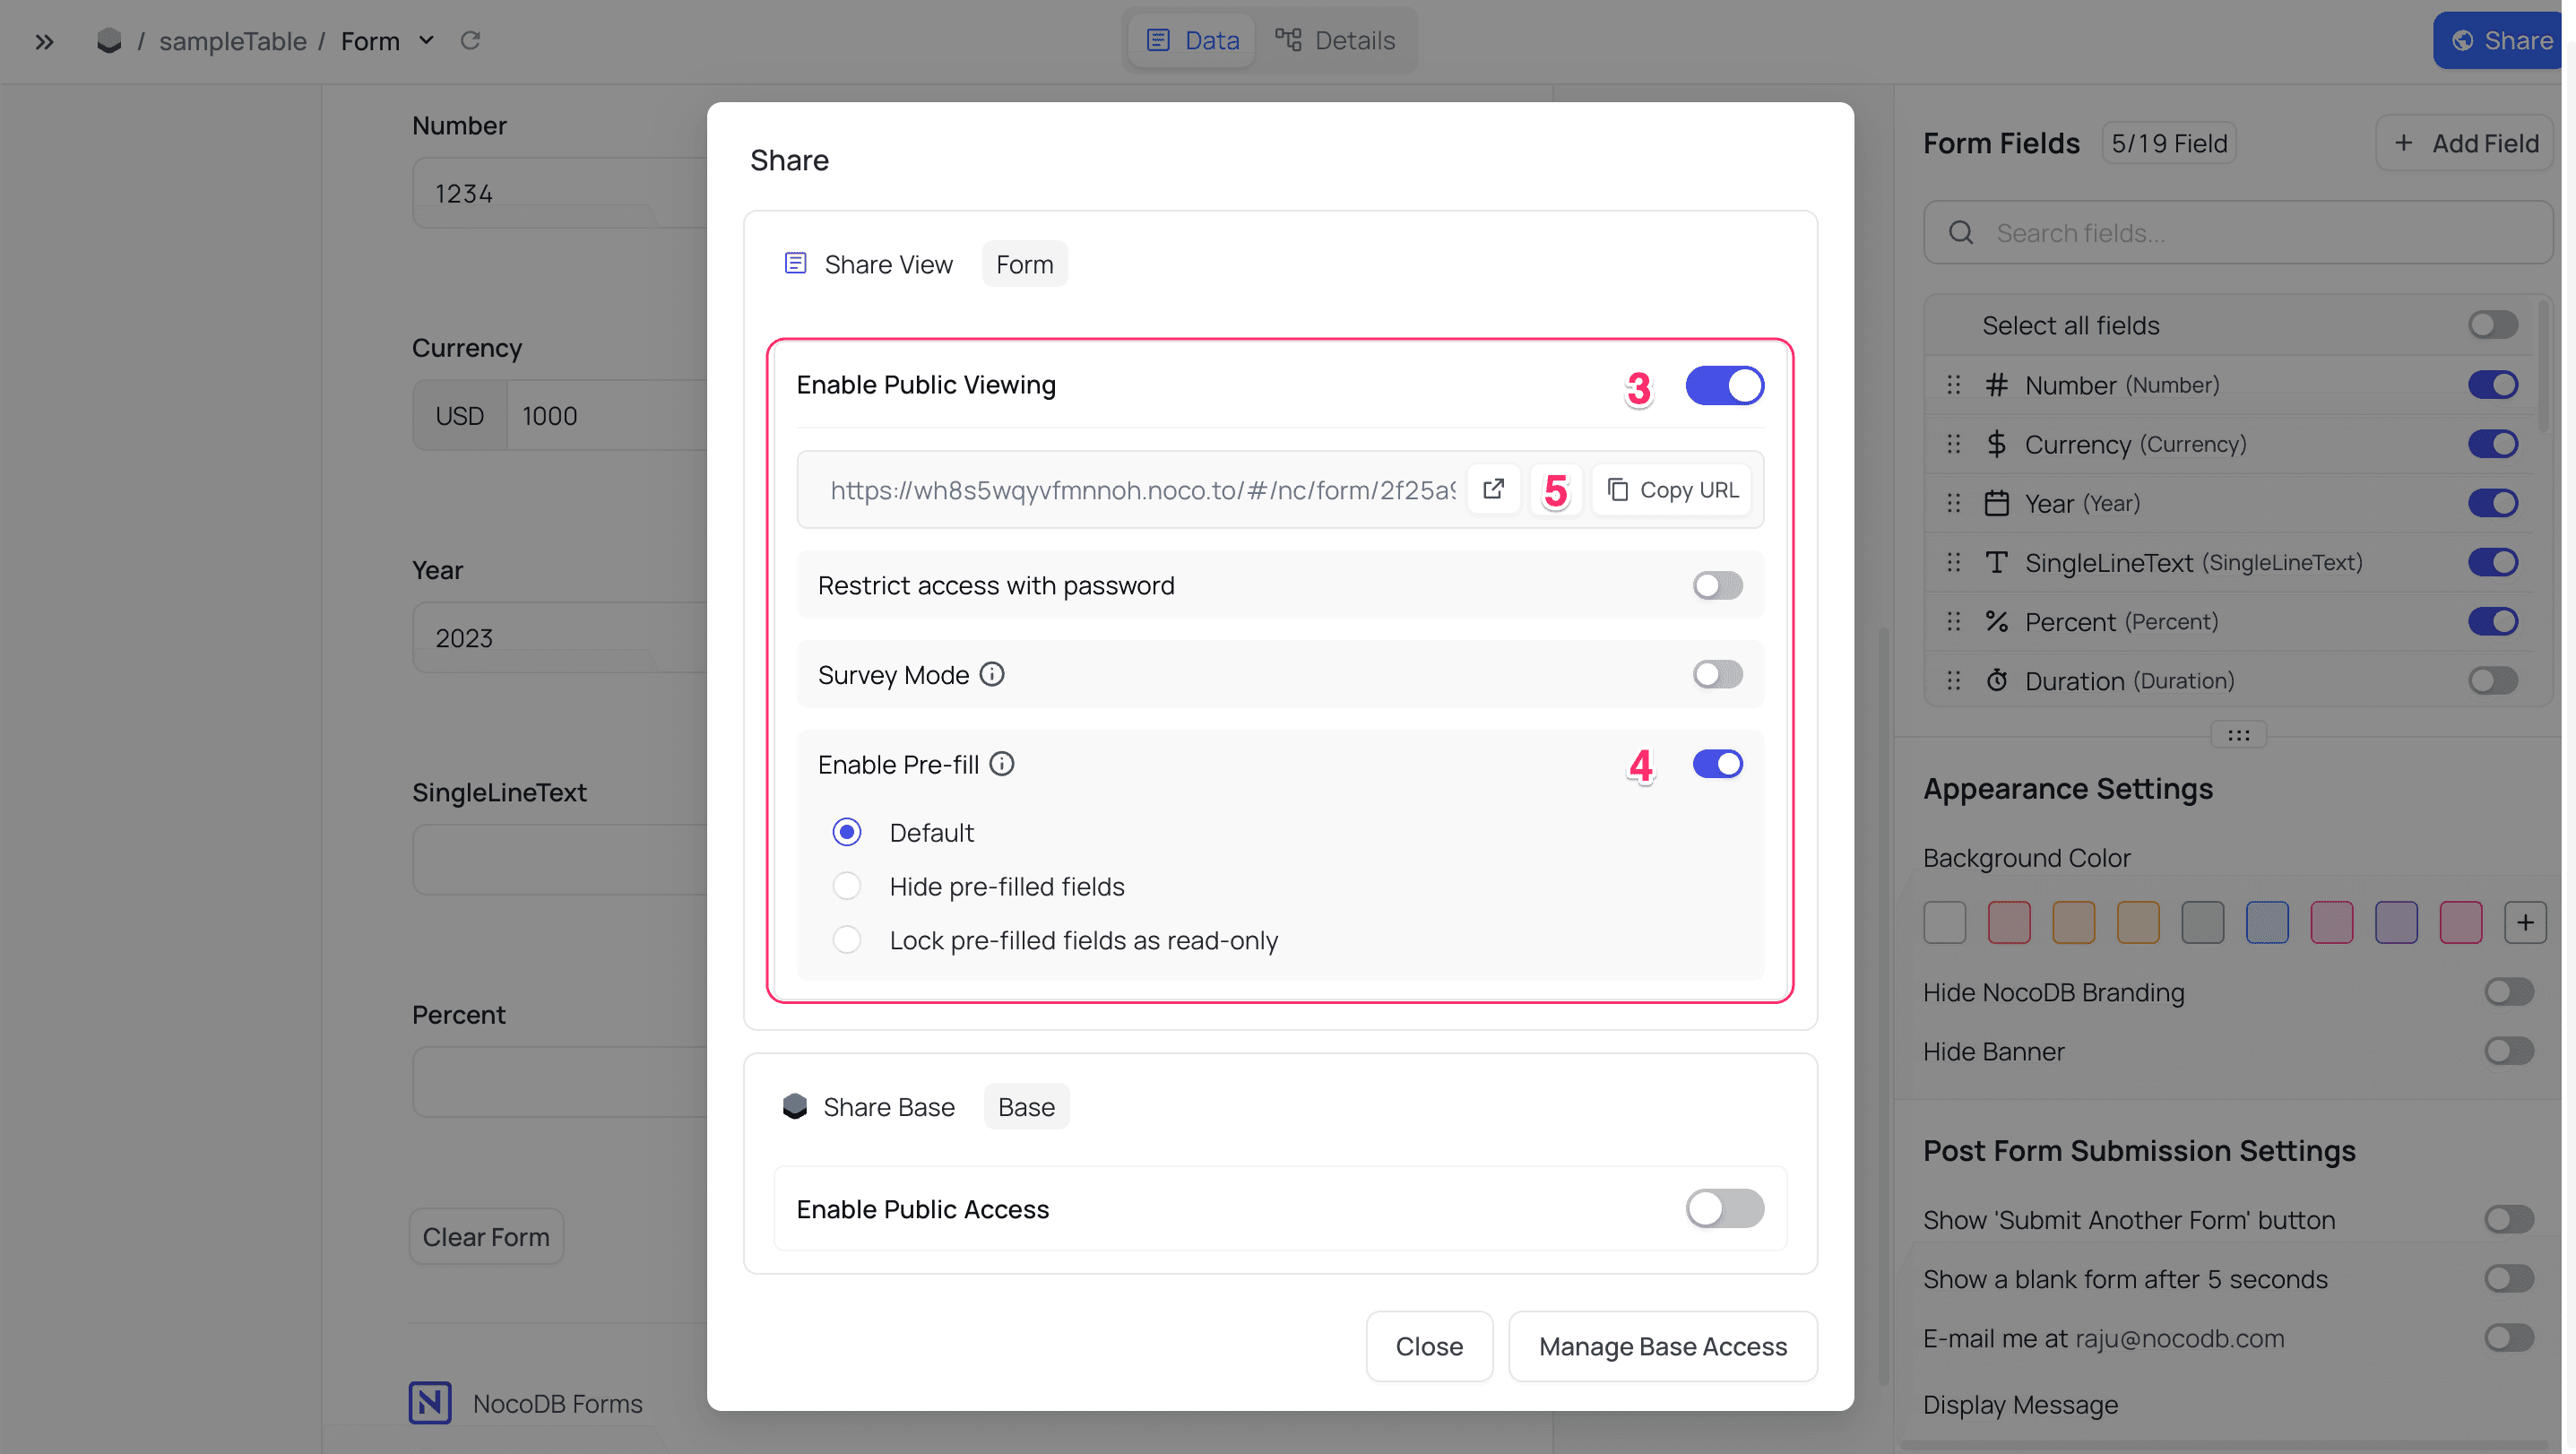Switch to the Details tab
This screenshot has width=2576, height=1454.
[x=1335, y=41]
